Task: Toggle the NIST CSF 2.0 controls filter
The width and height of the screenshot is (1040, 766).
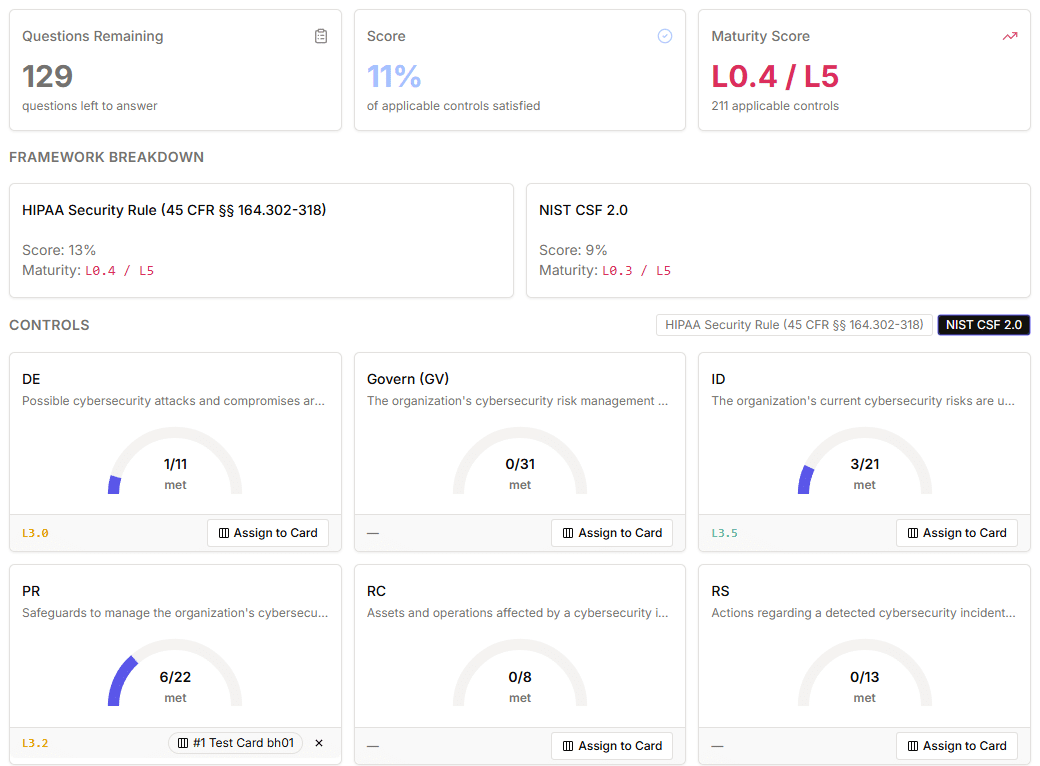Action: click(x=983, y=324)
